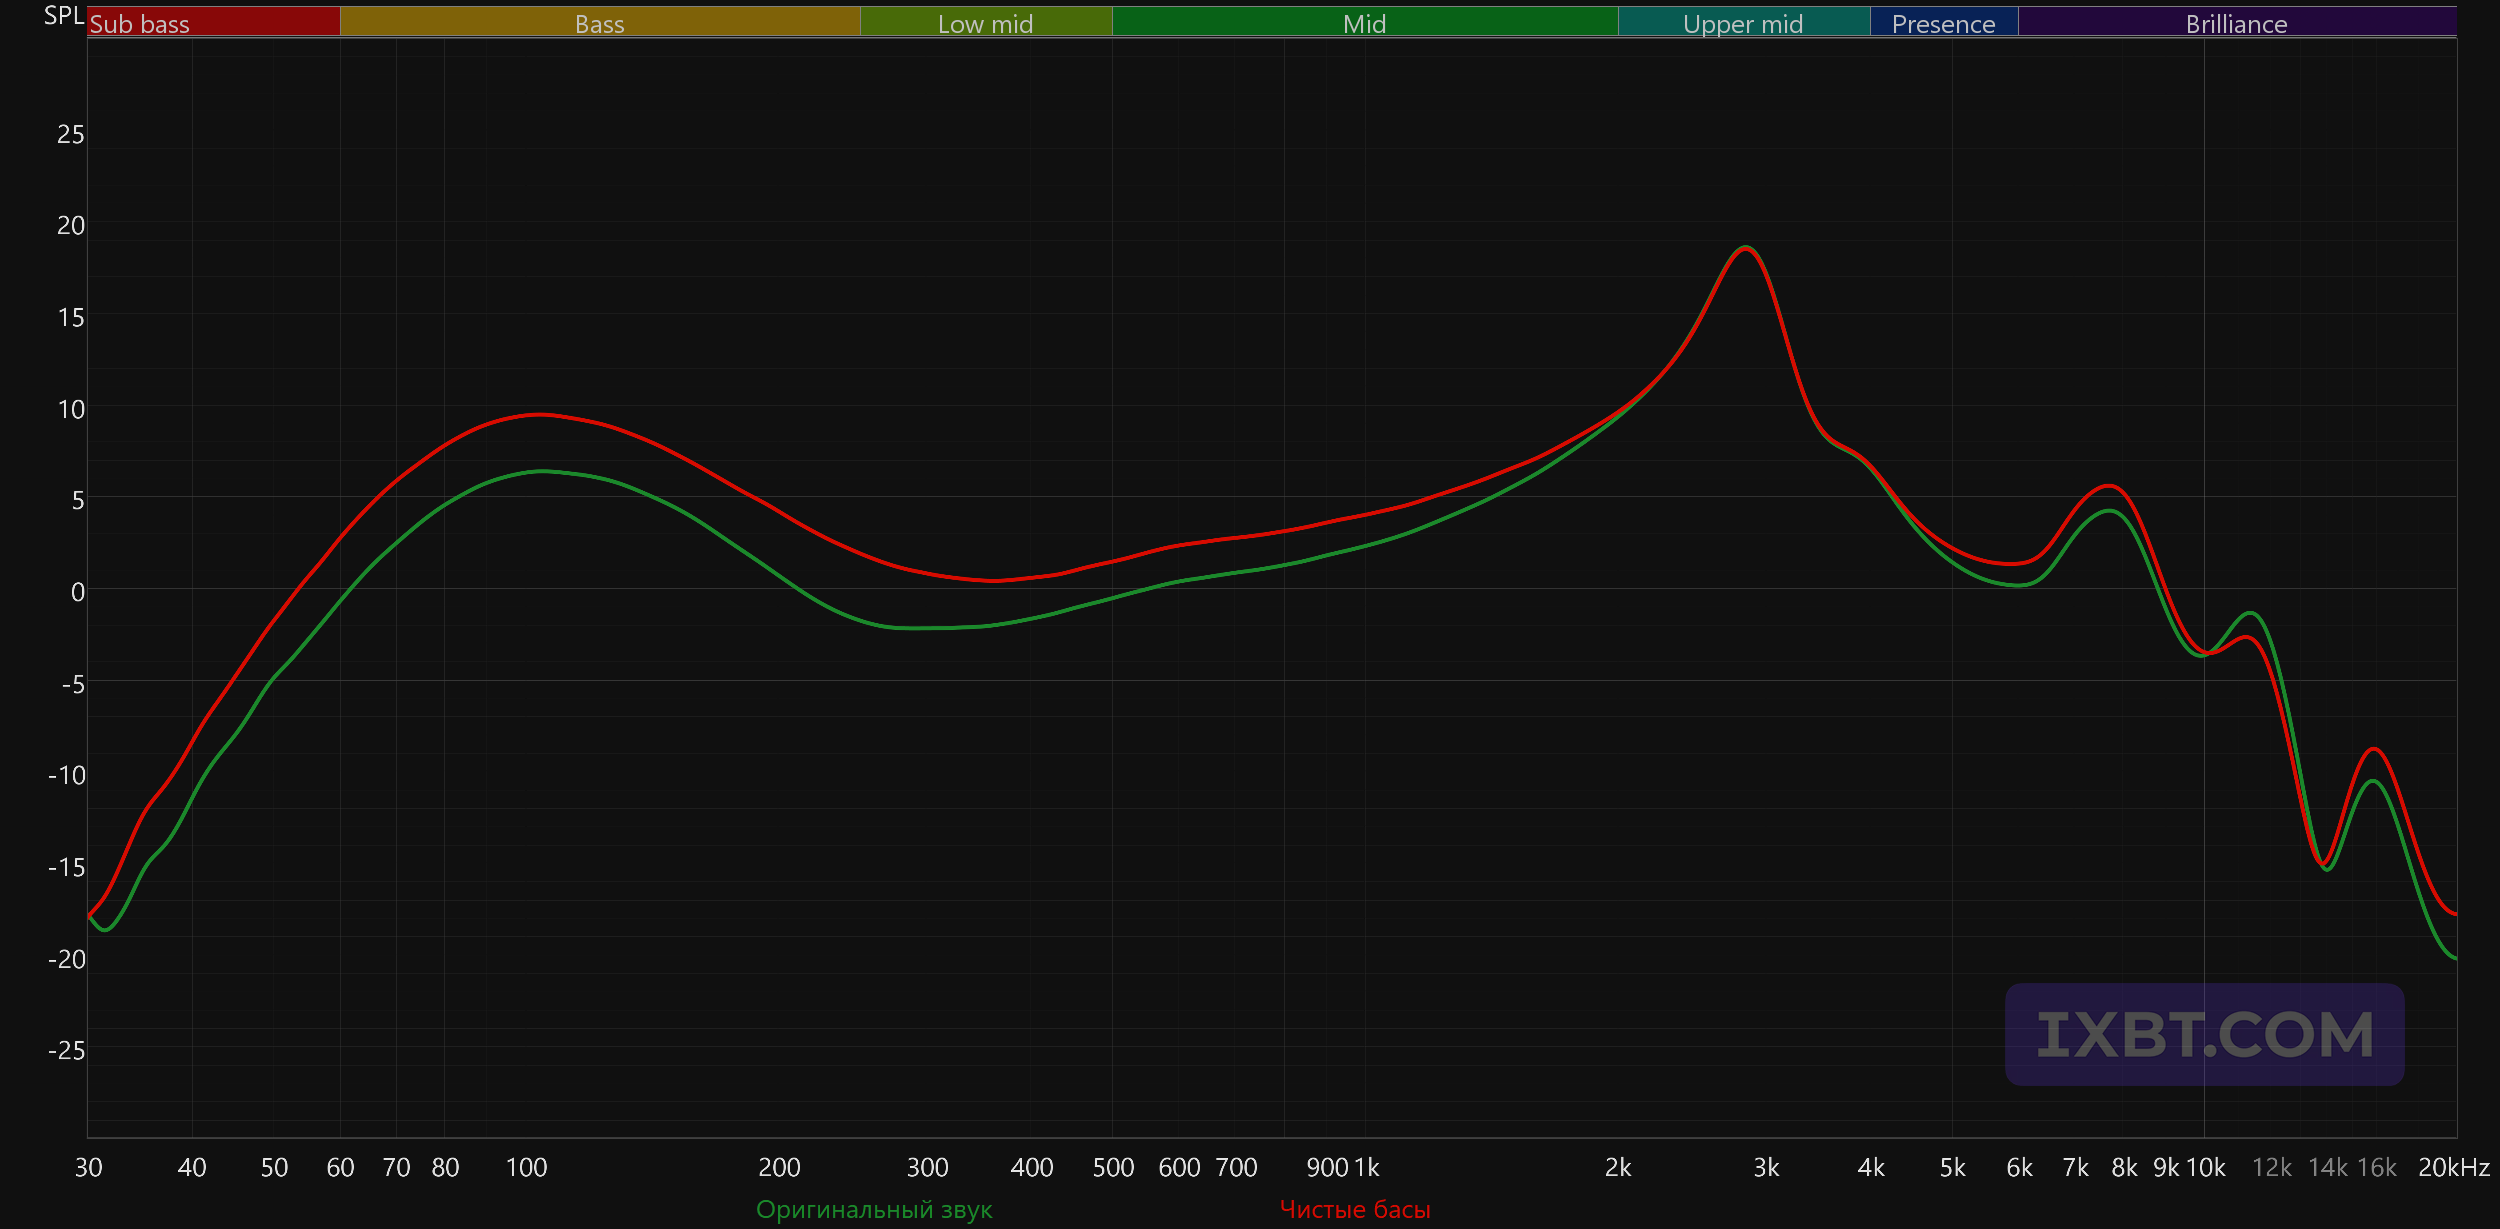The height and width of the screenshot is (1229, 2500).
Task: Click the 10k frequency tick label
Action: [2206, 1167]
